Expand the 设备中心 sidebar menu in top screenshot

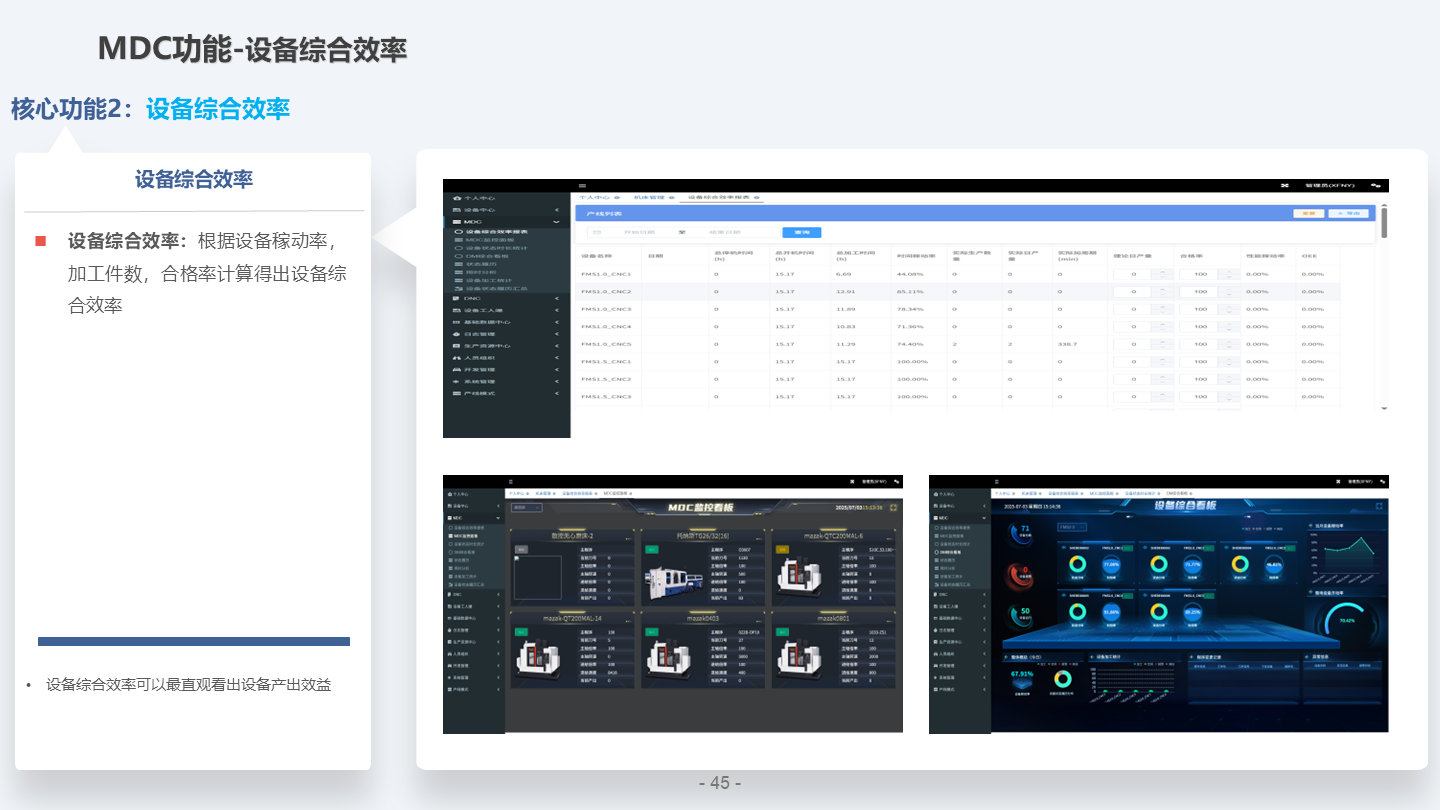click(557, 210)
